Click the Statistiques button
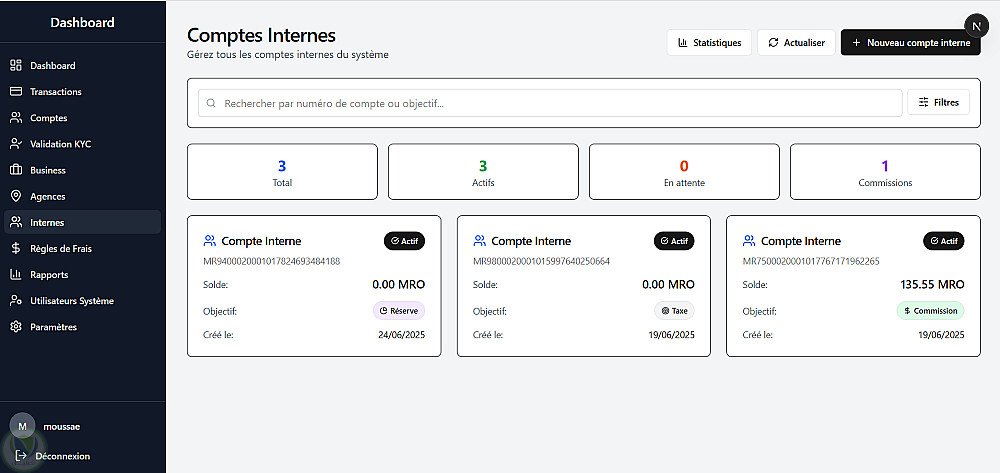 (x=709, y=43)
